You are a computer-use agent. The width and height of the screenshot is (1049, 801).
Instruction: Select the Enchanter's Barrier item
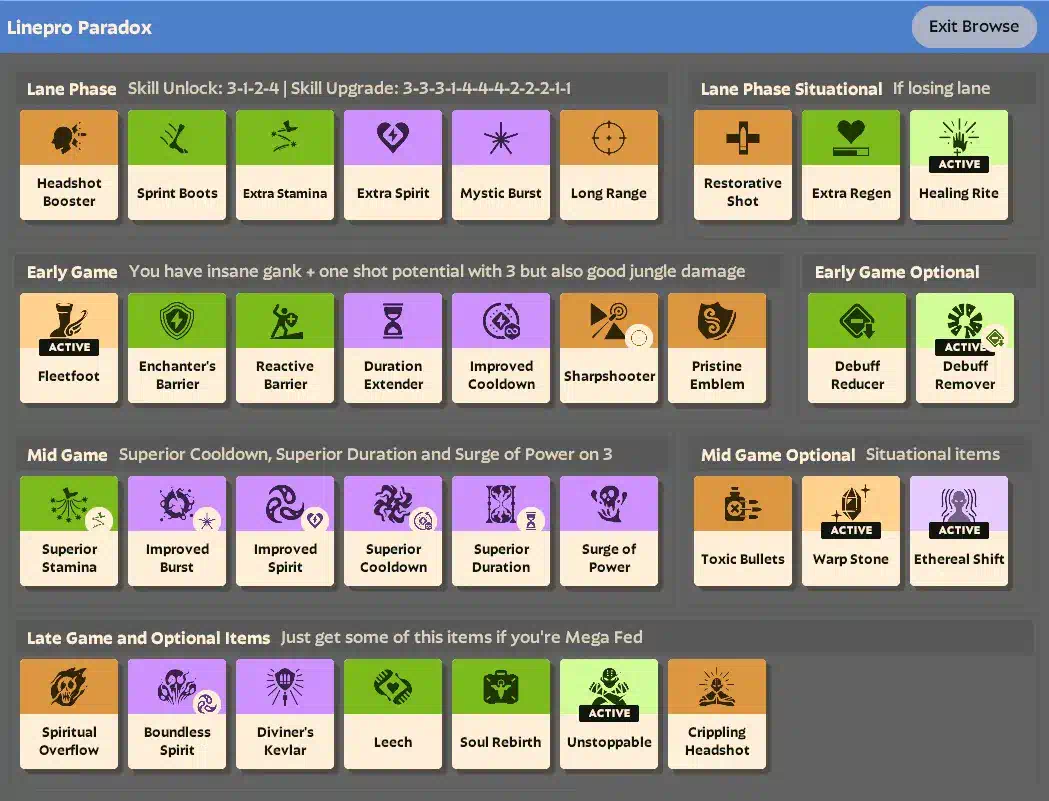pos(177,348)
